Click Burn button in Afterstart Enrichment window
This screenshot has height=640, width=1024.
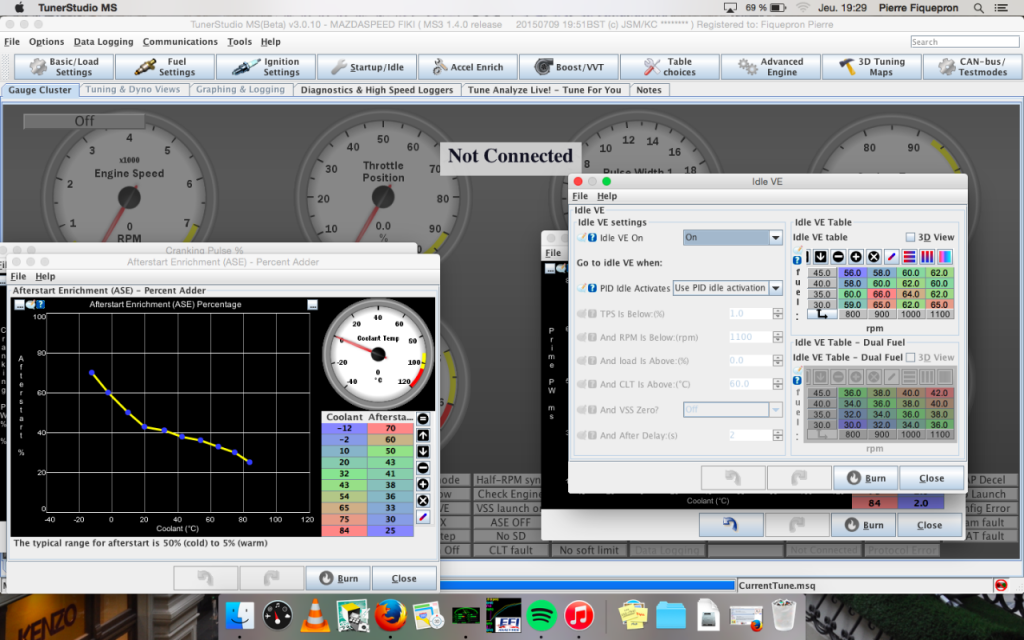[338, 578]
